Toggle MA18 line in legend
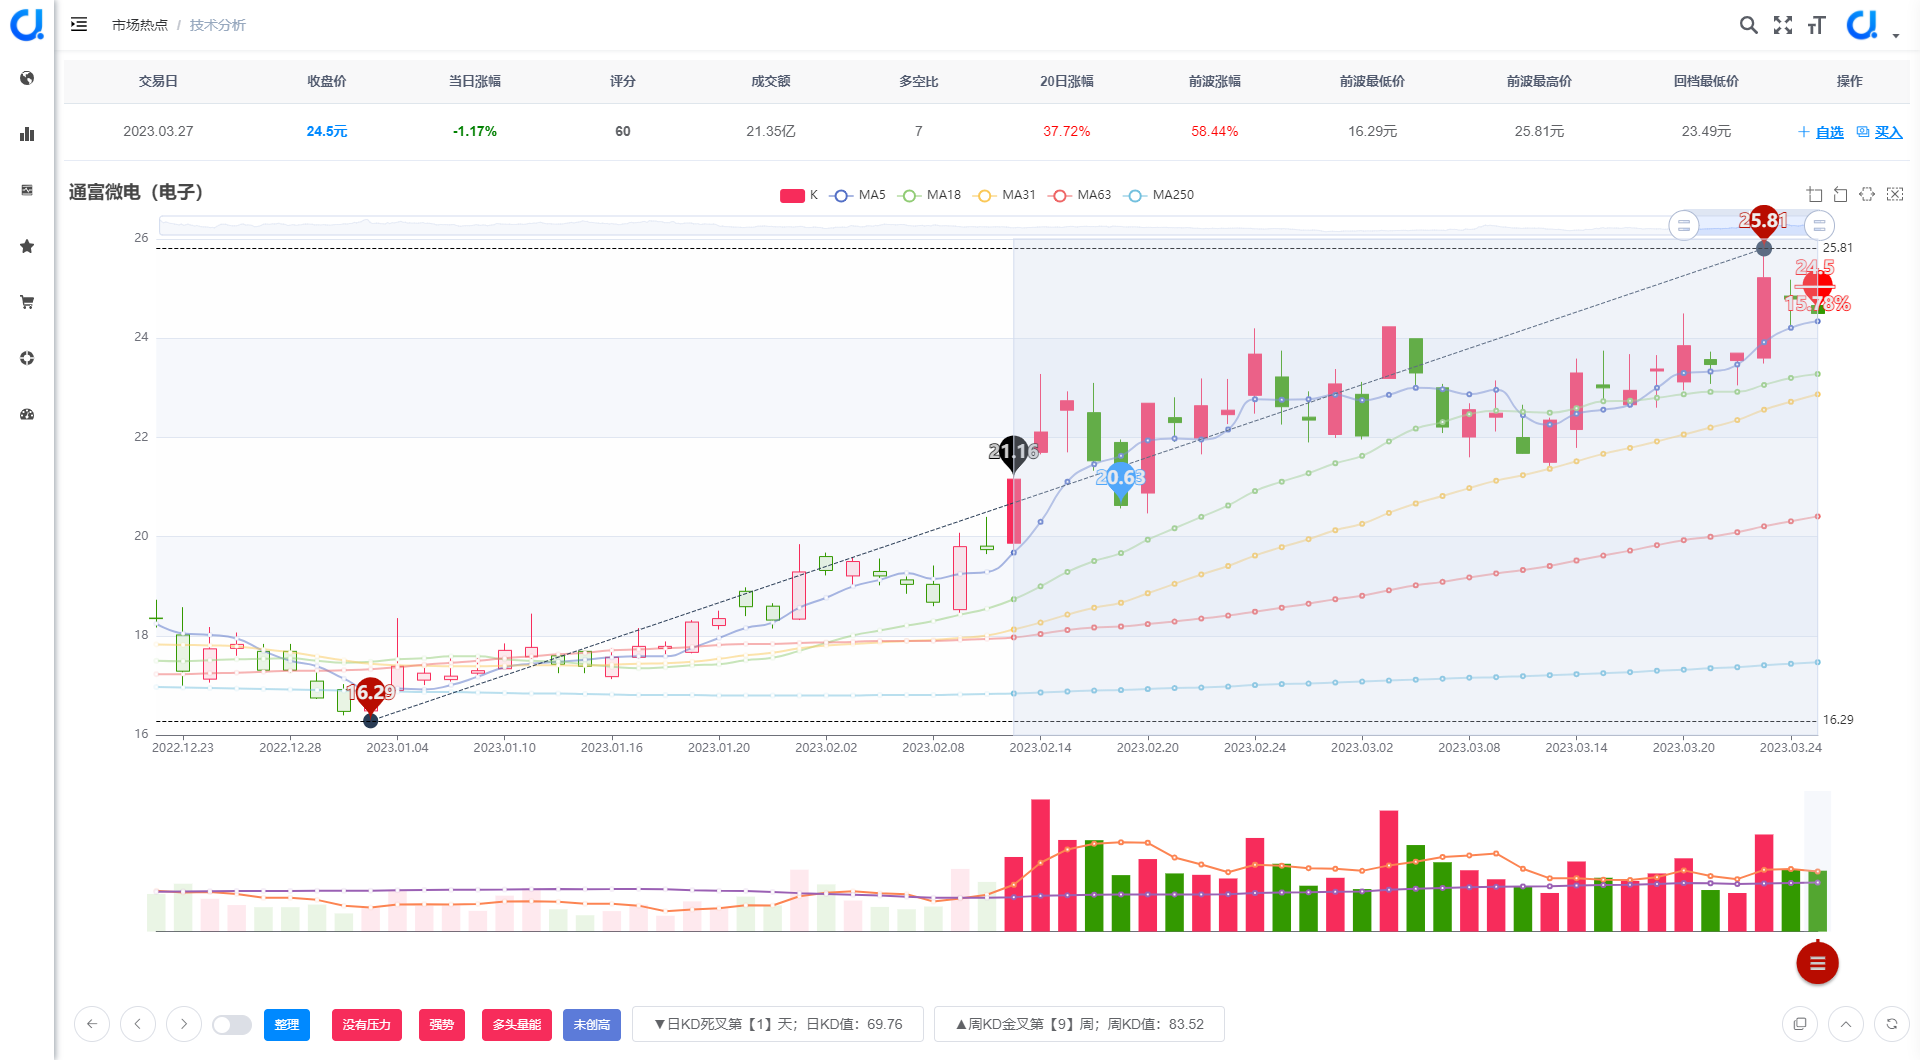The height and width of the screenshot is (1060, 1920). [x=930, y=195]
